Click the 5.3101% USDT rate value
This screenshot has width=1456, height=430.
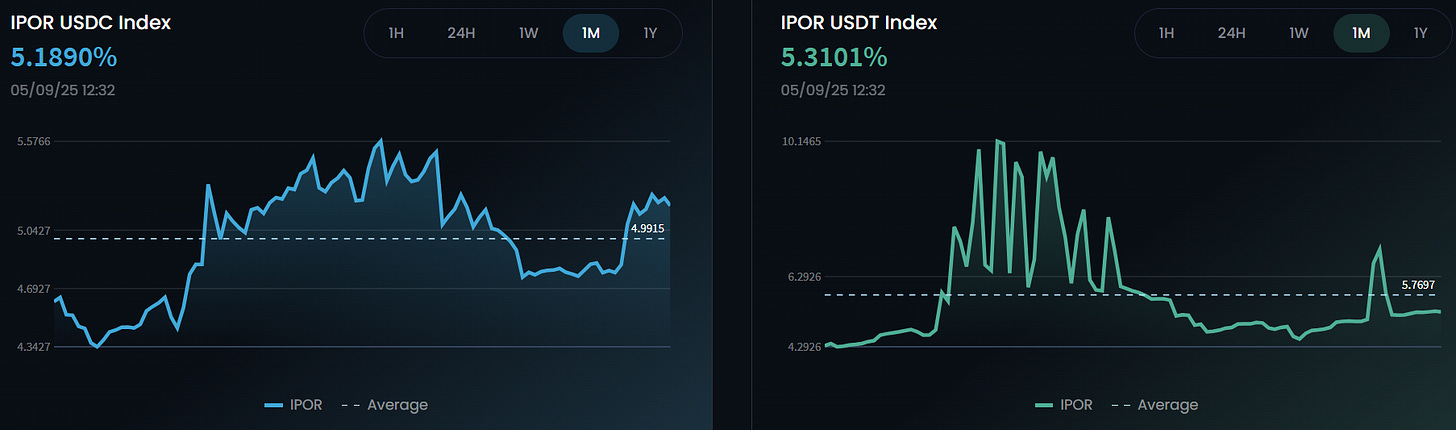834,58
